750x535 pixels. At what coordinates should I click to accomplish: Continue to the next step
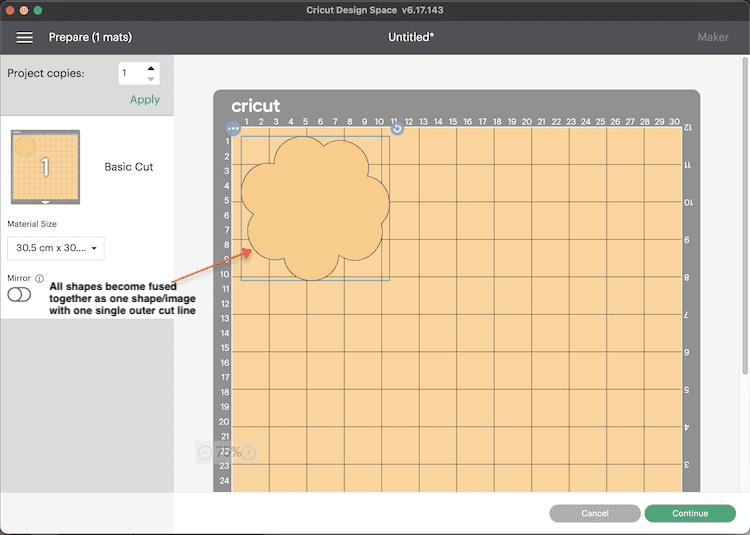[x=690, y=513]
